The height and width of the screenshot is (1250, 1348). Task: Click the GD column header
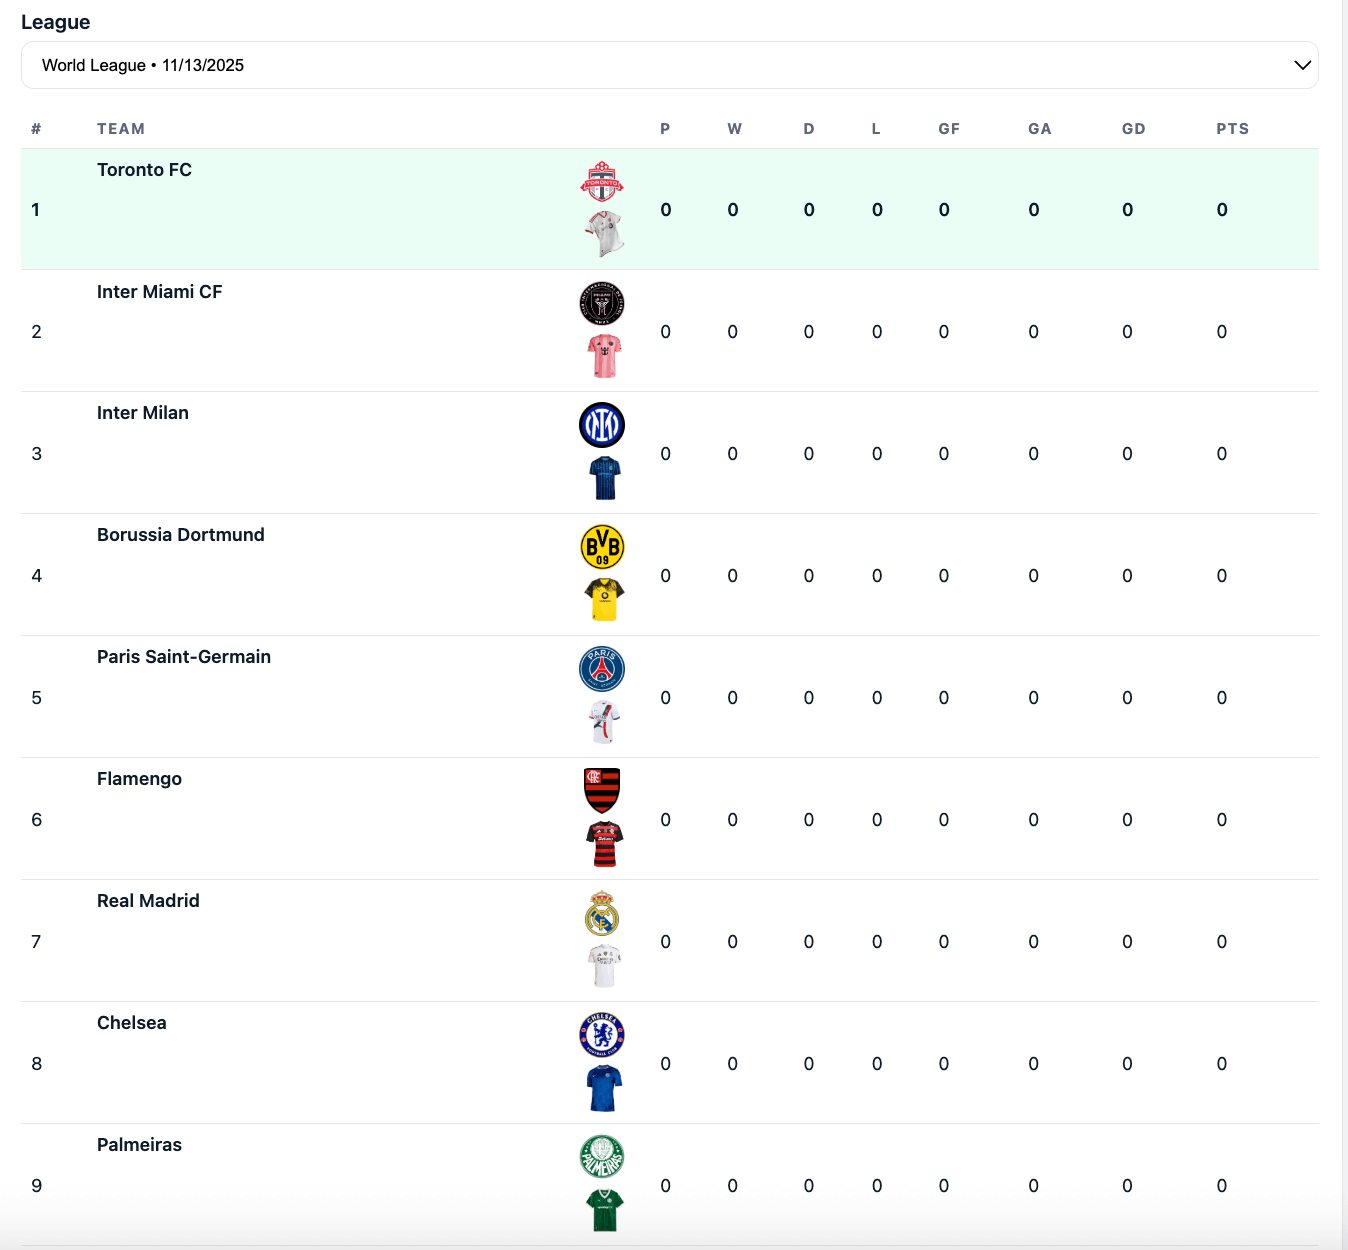click(x=1133, y=128)
